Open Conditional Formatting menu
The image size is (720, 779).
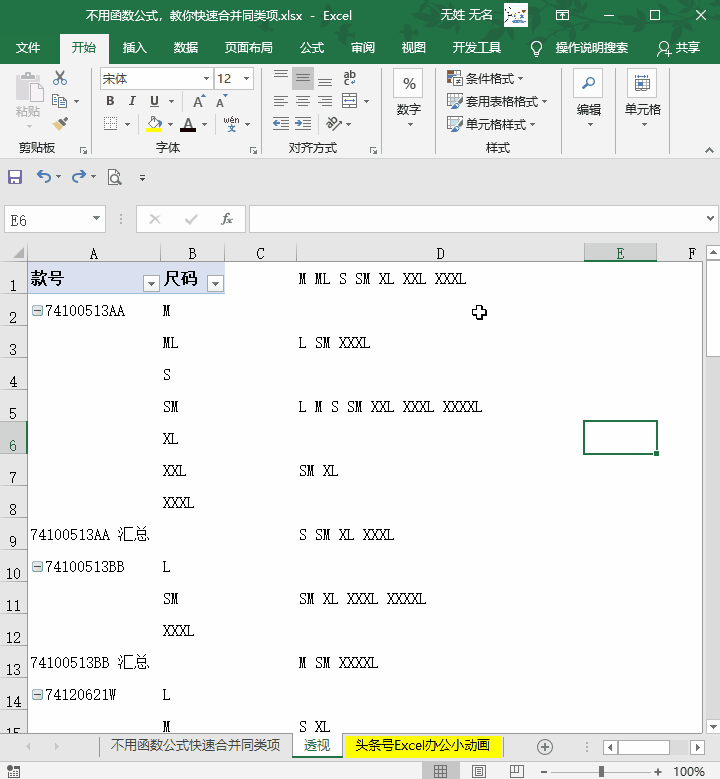tap(485, 78)
